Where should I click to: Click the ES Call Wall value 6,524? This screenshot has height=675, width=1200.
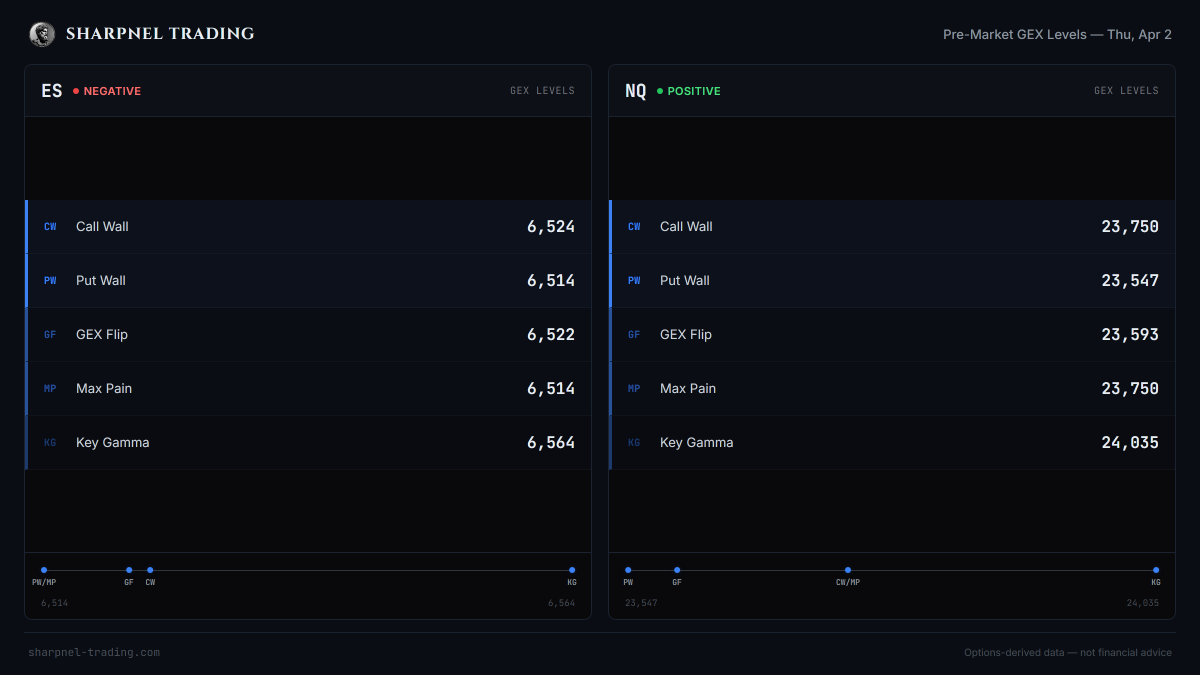point(551,227)
